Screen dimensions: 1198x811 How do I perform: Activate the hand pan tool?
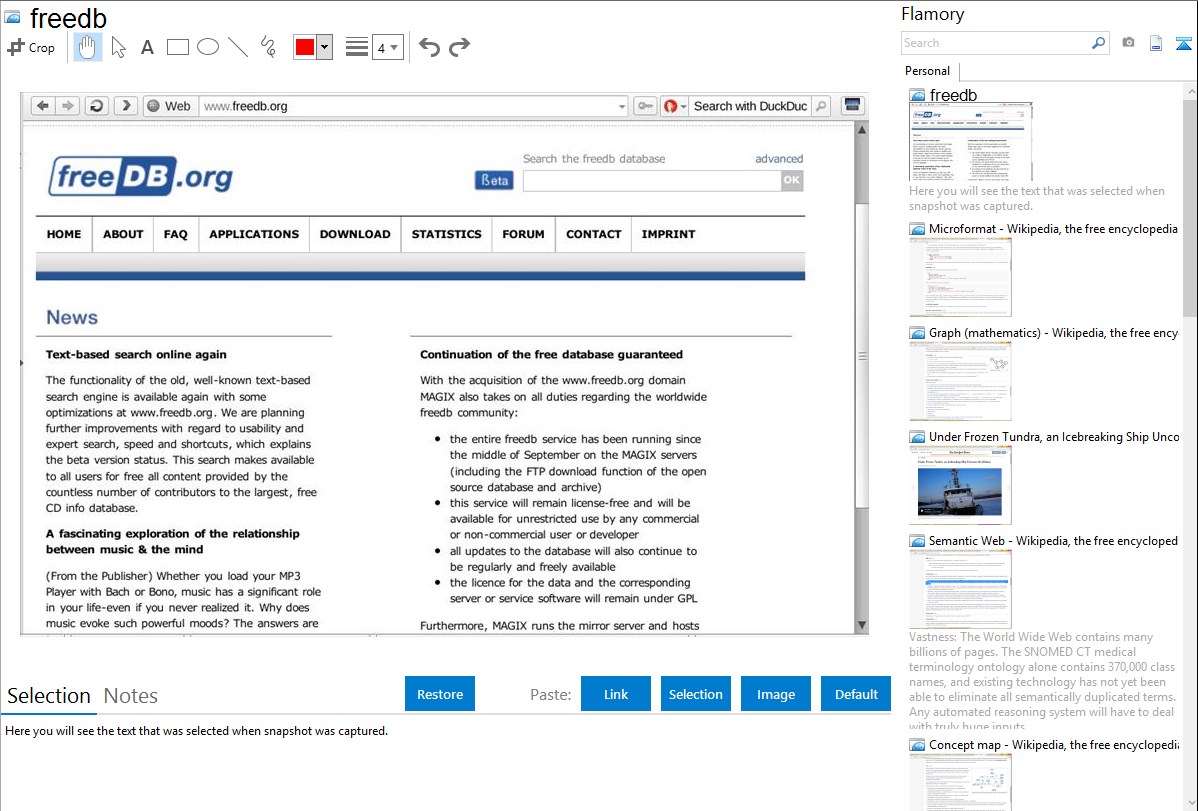click(x=87, y=47)
